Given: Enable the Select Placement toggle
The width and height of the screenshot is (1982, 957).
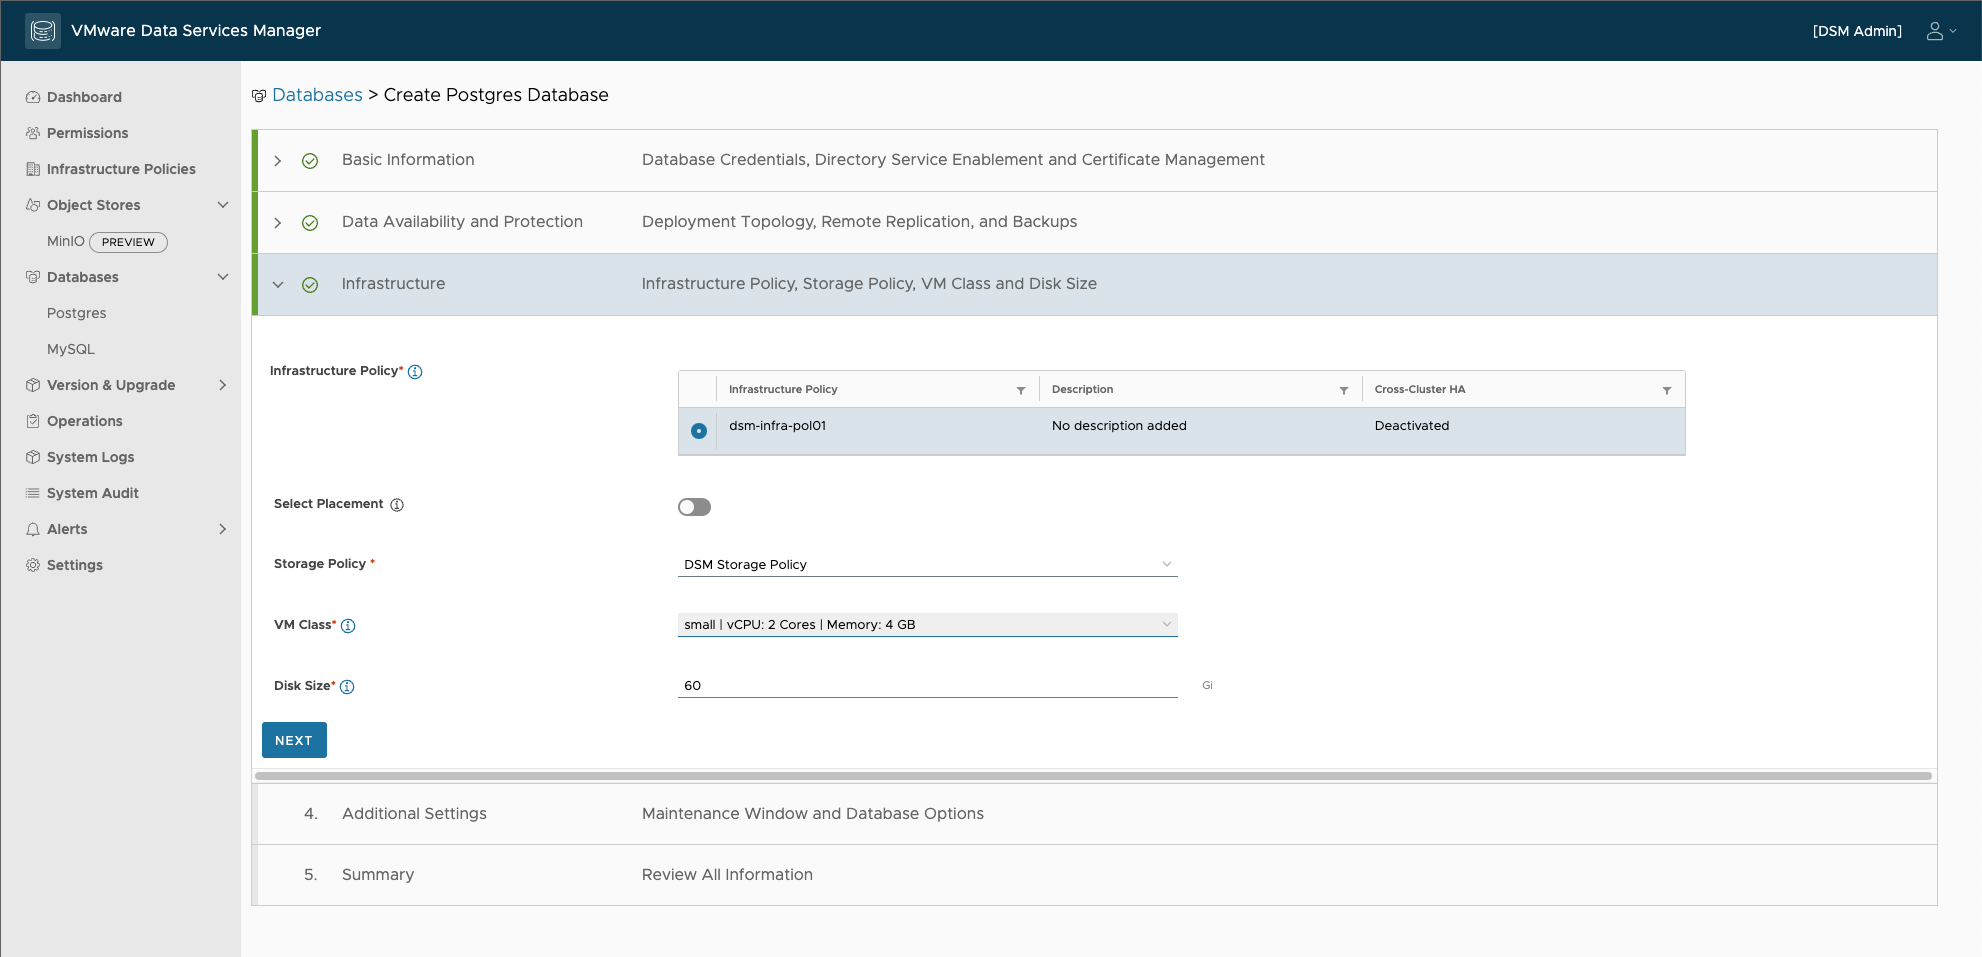Looking at the screenshot, I should click(694, 507).
